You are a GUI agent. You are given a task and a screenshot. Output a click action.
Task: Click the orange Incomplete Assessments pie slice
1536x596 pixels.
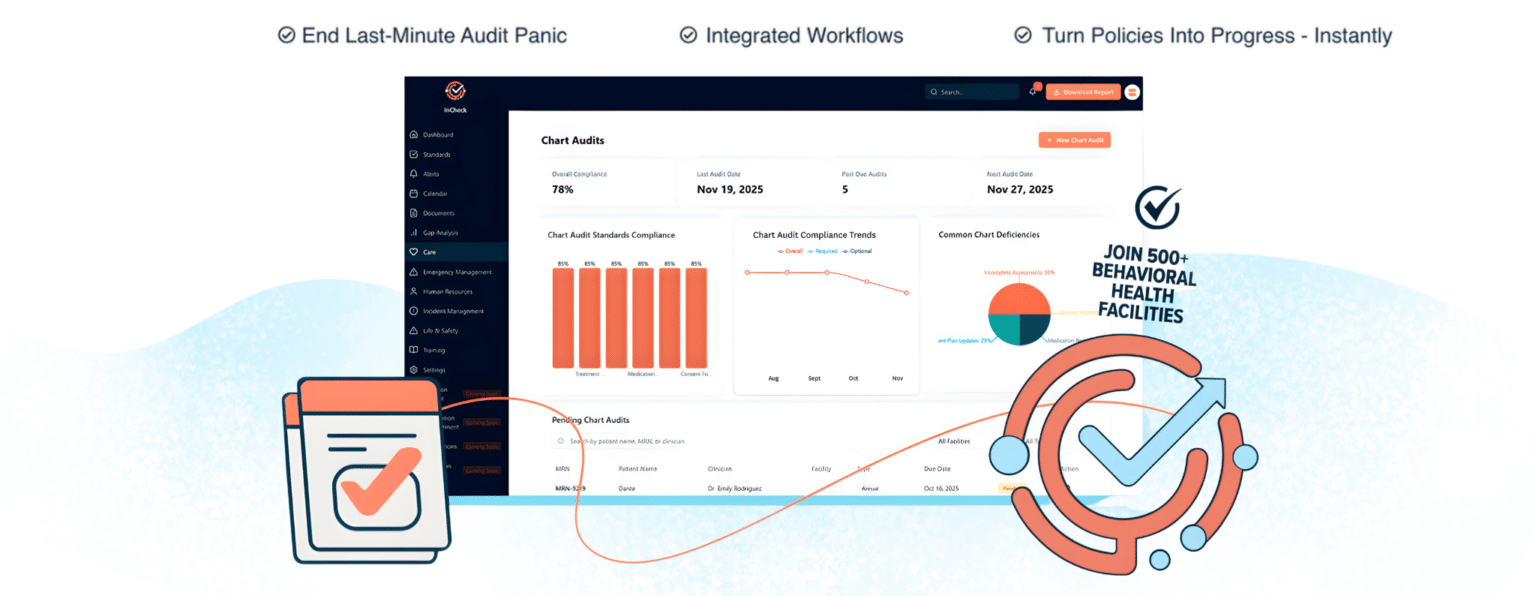[x=1018, y=299]
